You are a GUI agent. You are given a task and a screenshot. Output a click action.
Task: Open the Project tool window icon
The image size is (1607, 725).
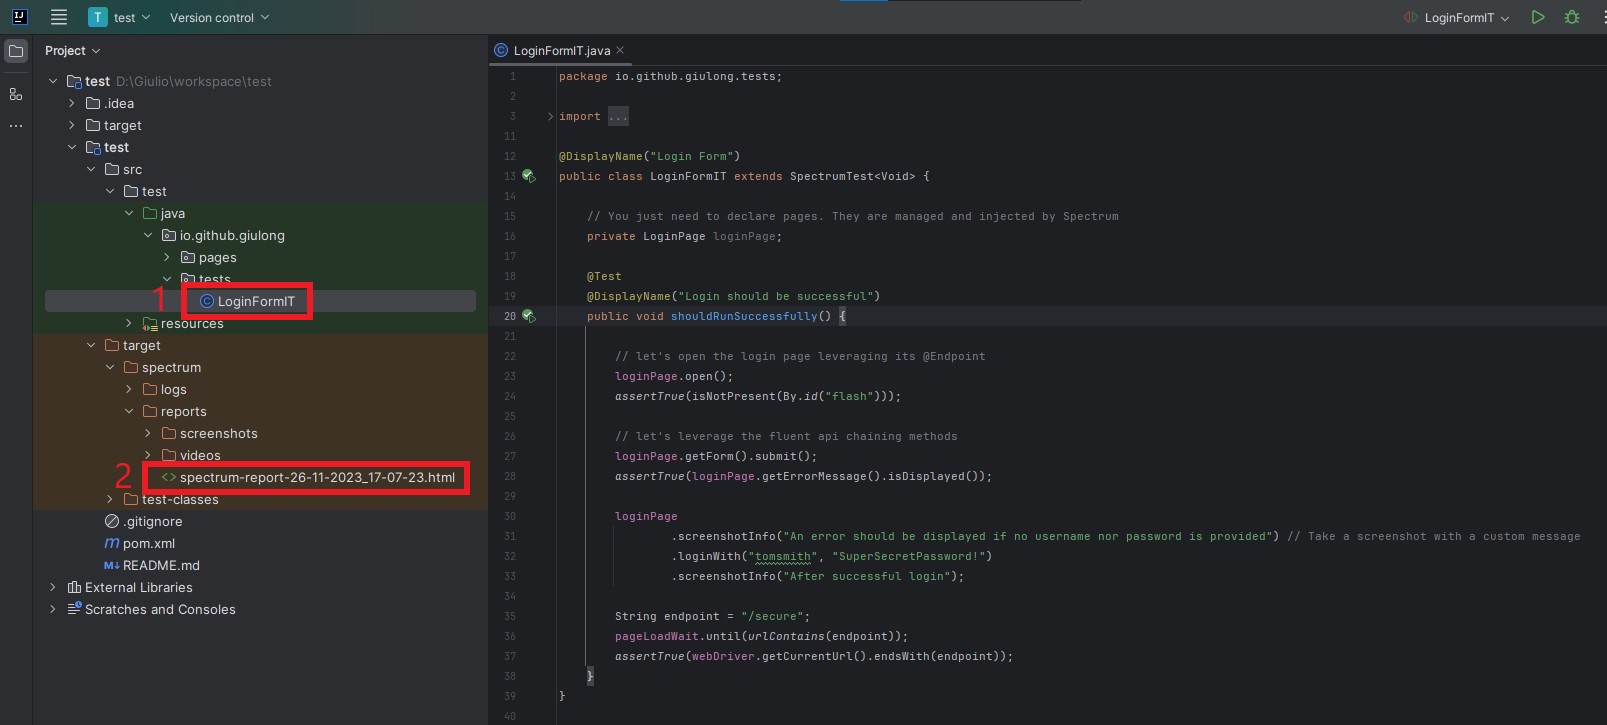tap(16, 51)
